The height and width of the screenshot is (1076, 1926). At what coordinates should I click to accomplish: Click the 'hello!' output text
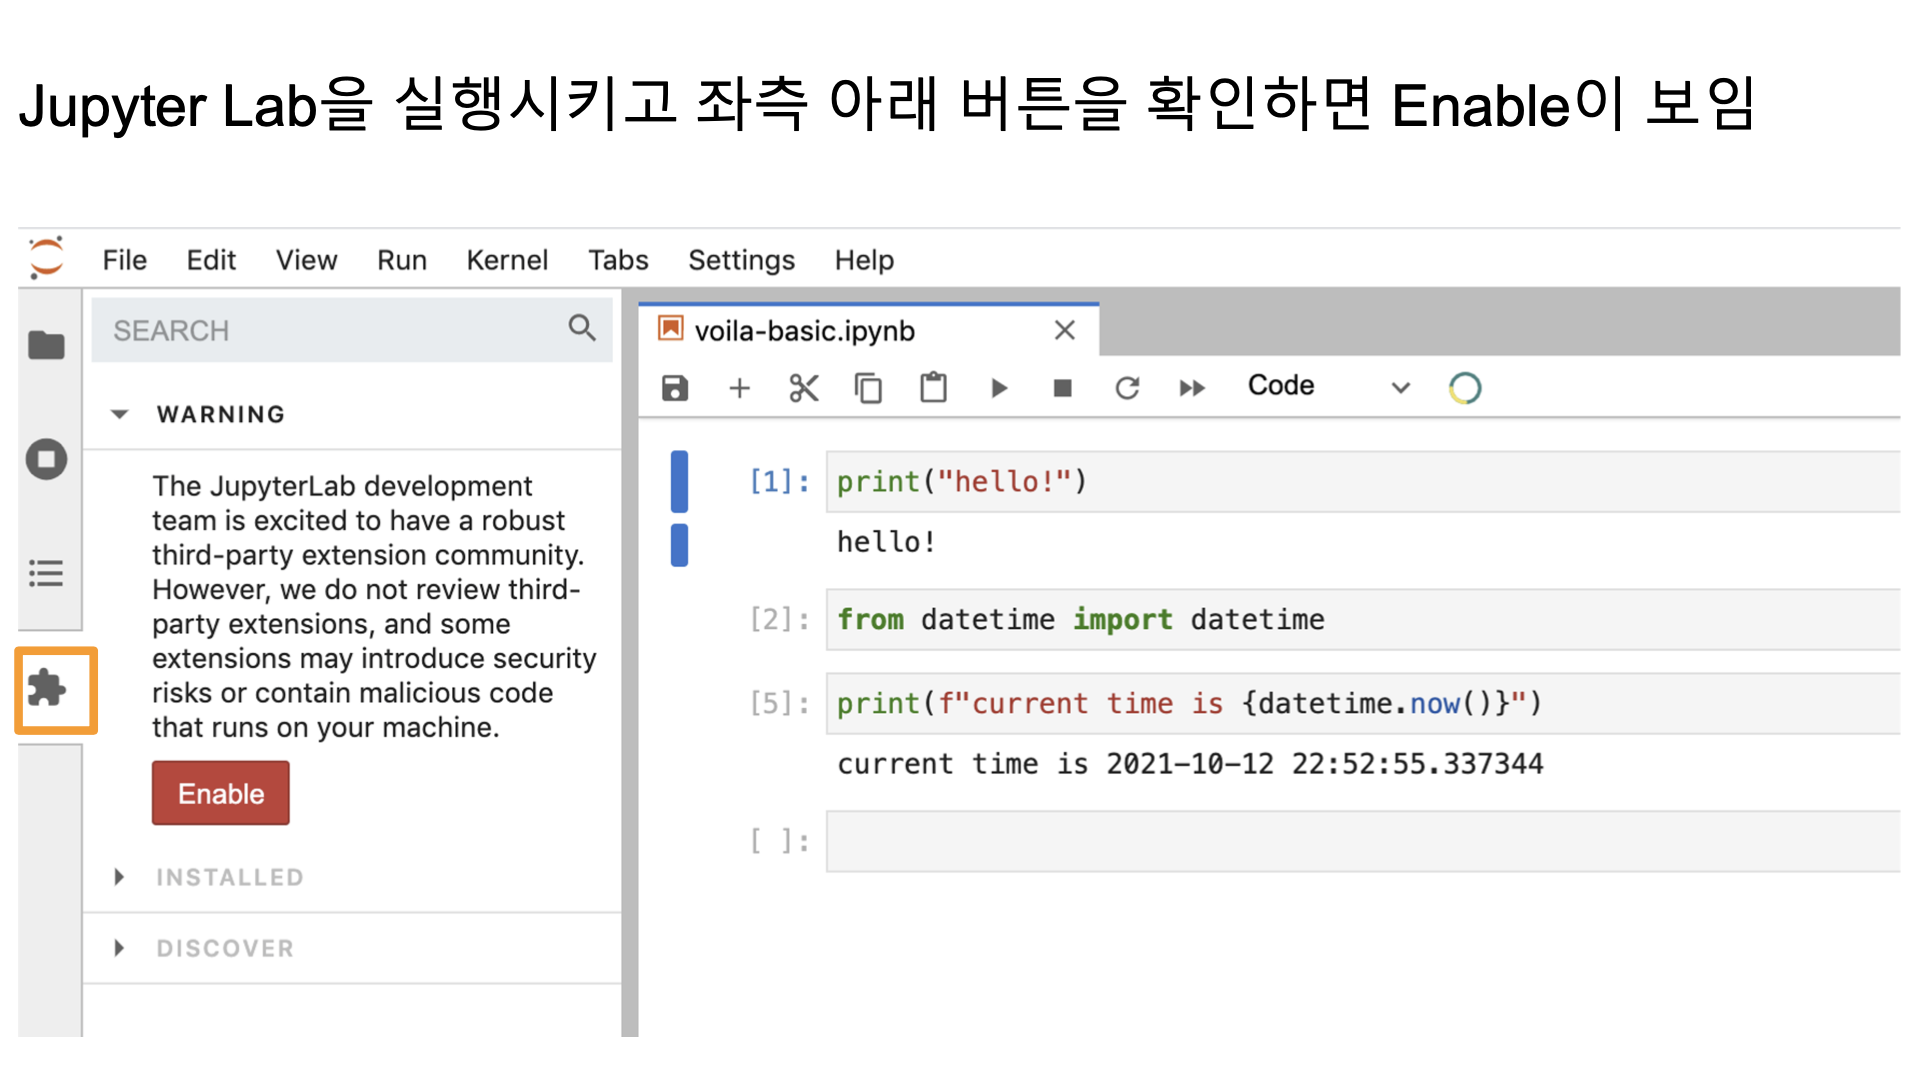point(886,542)
